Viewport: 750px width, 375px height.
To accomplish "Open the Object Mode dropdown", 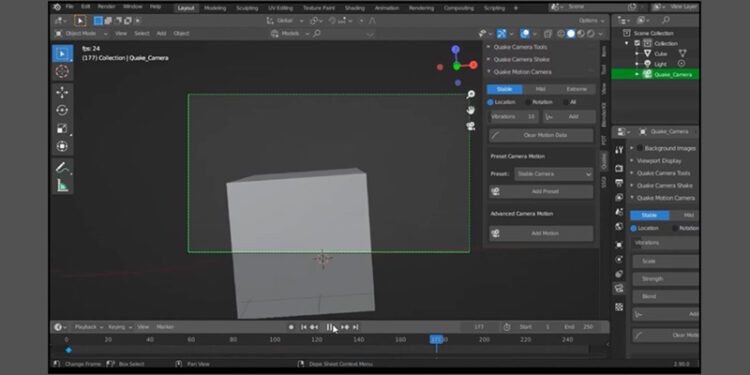I will 81,33.
